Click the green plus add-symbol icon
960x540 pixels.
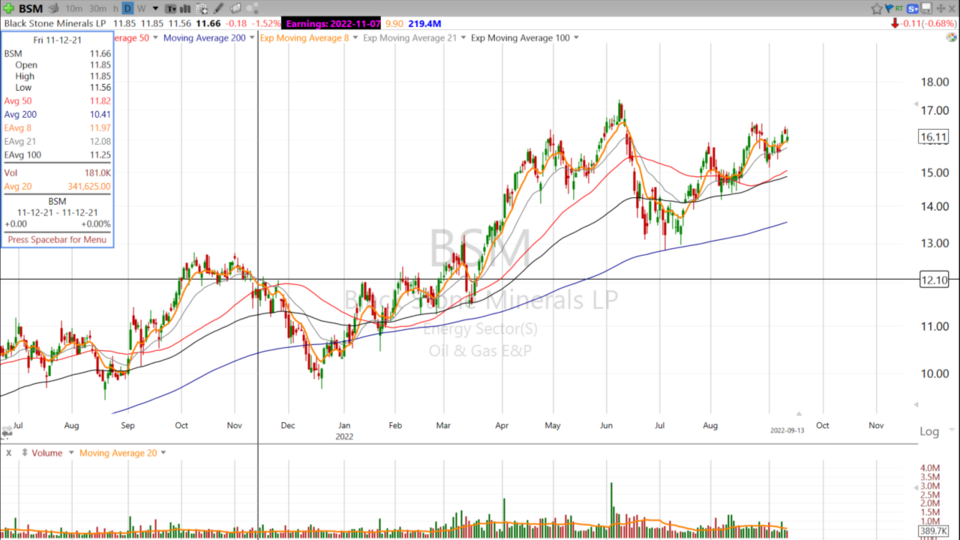point(9,9)
